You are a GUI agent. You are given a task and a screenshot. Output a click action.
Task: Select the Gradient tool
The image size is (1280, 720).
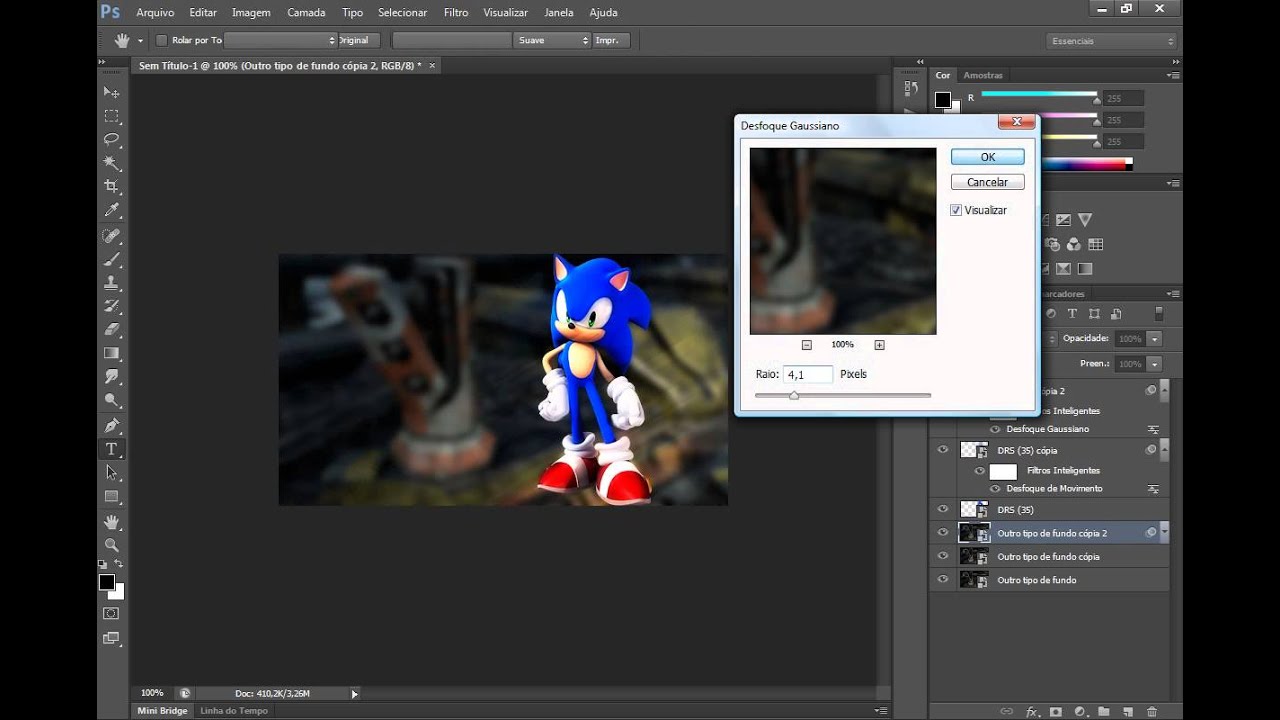pyautogui.click(x=112, y=353)
